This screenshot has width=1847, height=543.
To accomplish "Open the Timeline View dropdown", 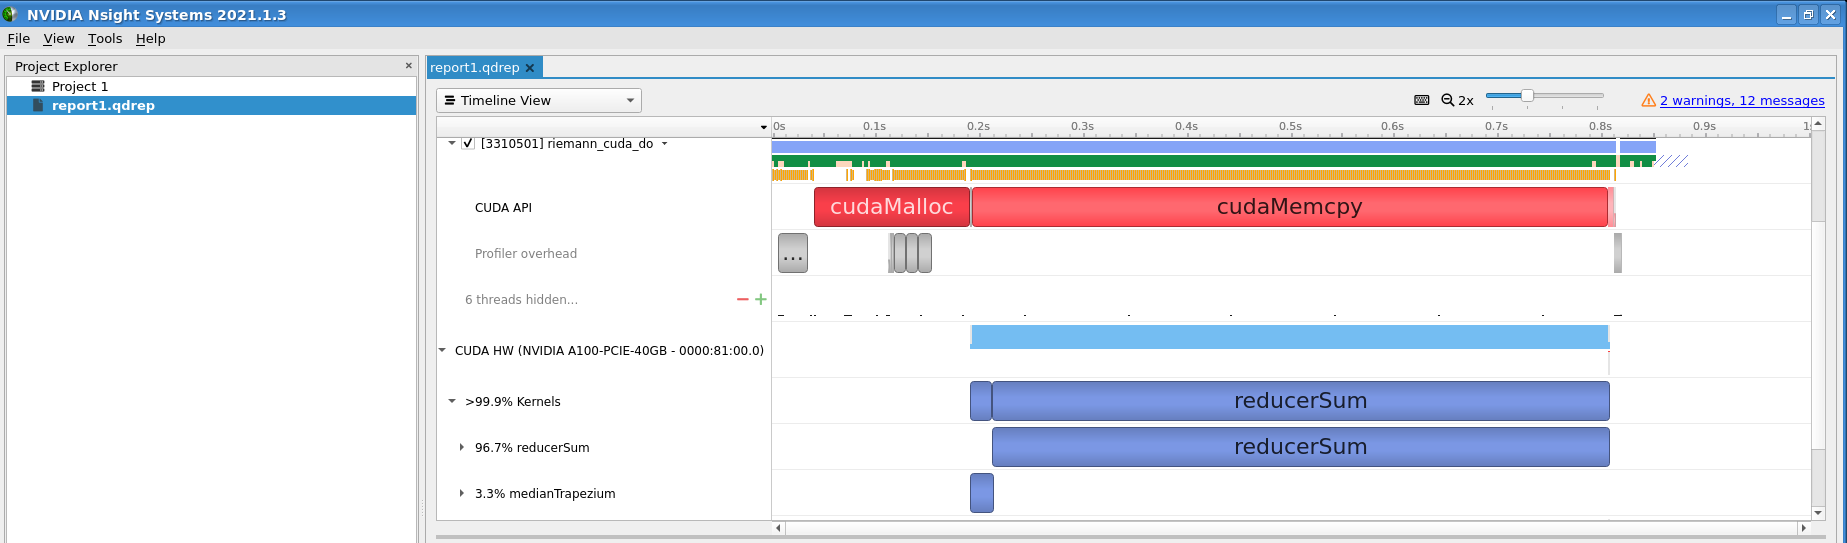I will (x=538, y=100).
